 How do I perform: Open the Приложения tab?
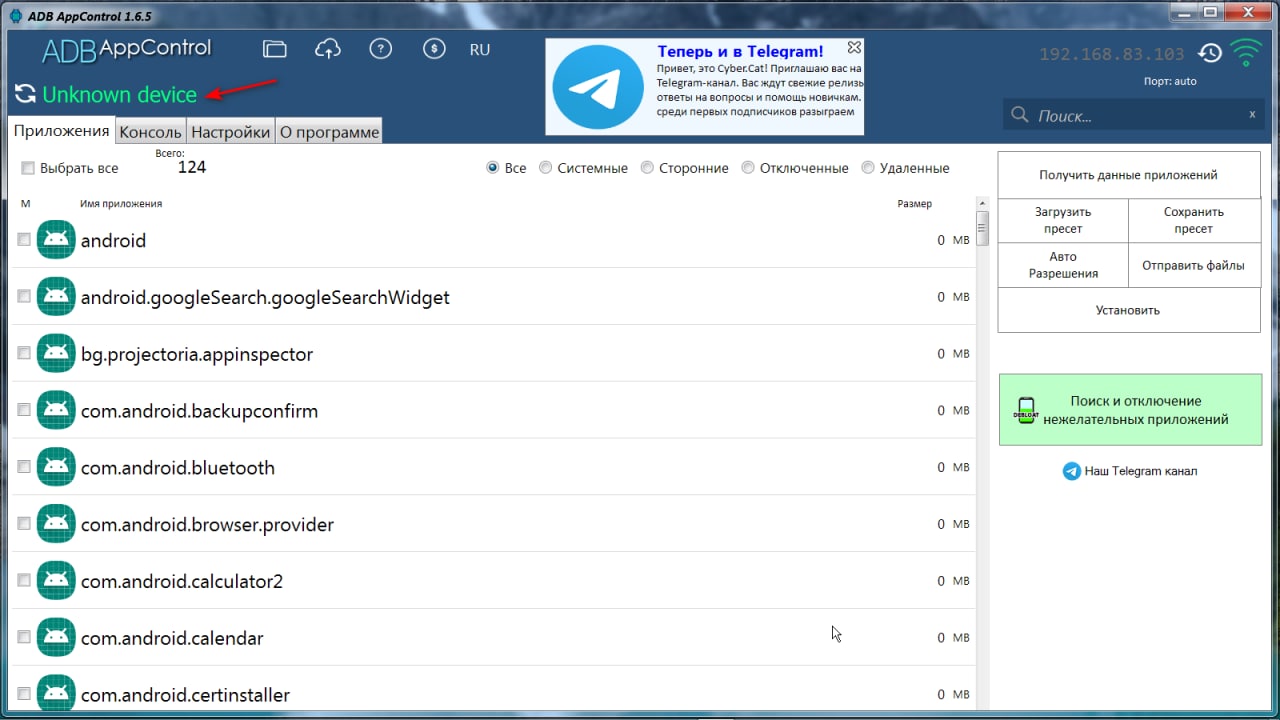tap(61, 131)
